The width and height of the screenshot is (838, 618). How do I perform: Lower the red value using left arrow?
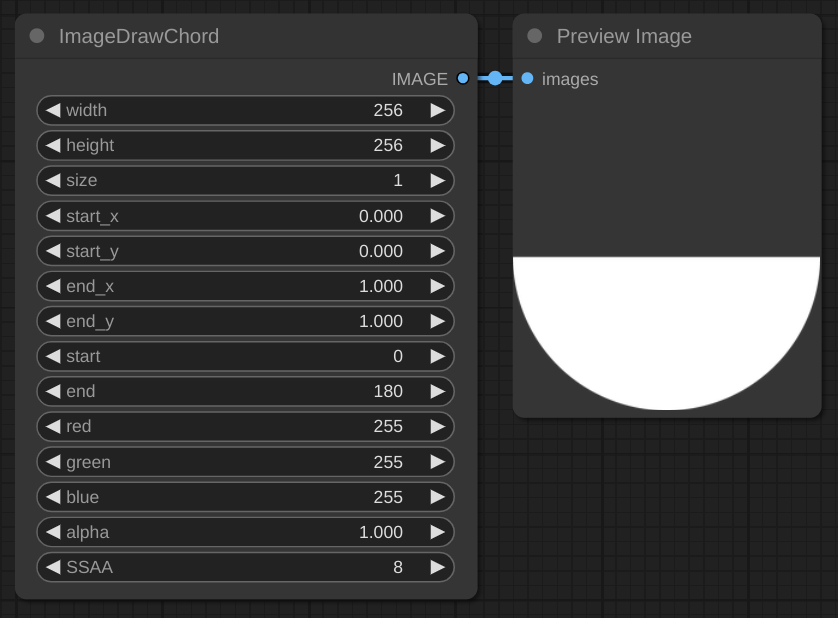click(x=53, y=426)
